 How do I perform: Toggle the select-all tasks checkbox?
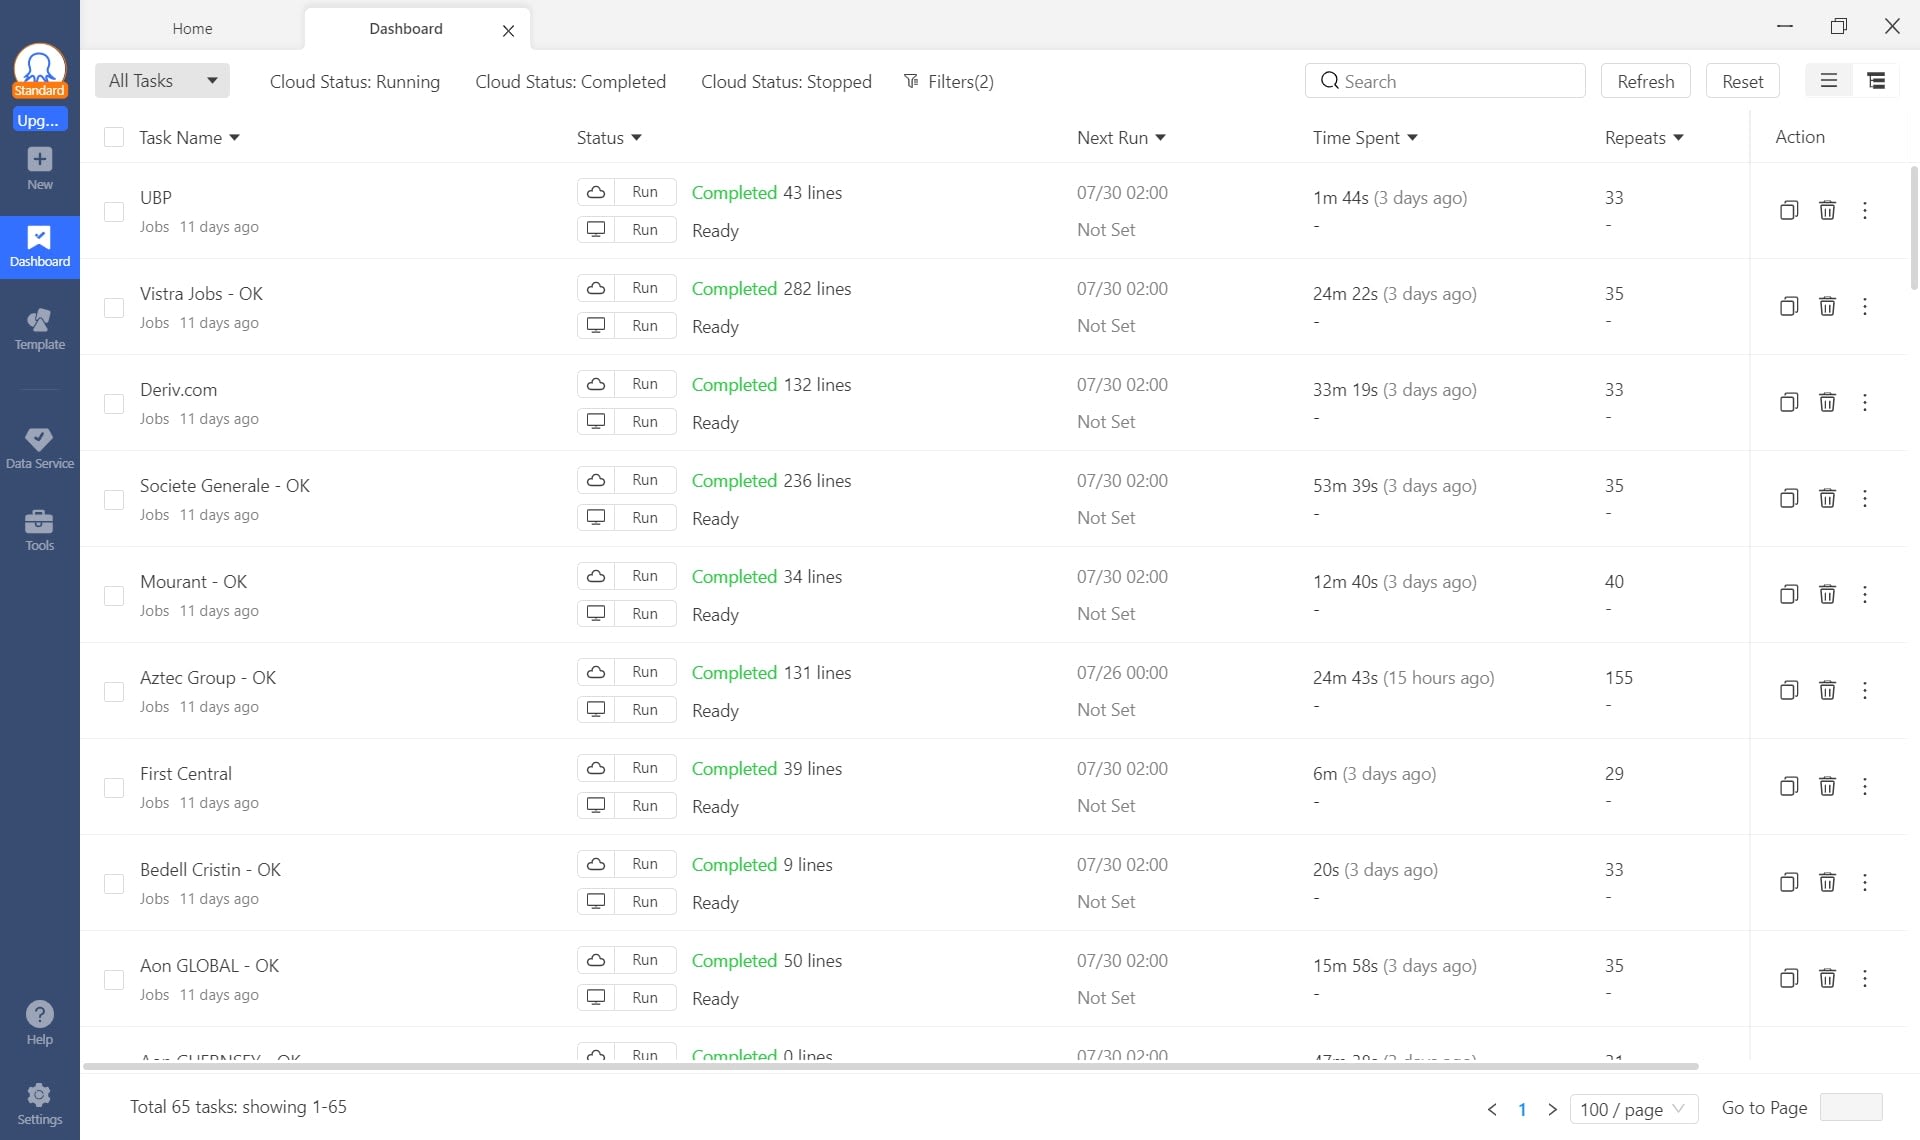click(x=114, y=137)
